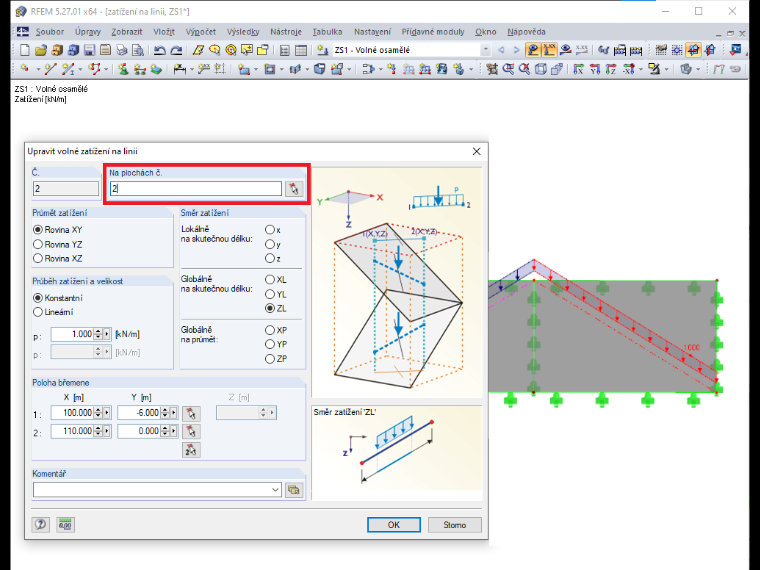The height and width of the screenshot is (570, 760).
Task: Toggle show loads toolbar button
Action: (533, 50)
